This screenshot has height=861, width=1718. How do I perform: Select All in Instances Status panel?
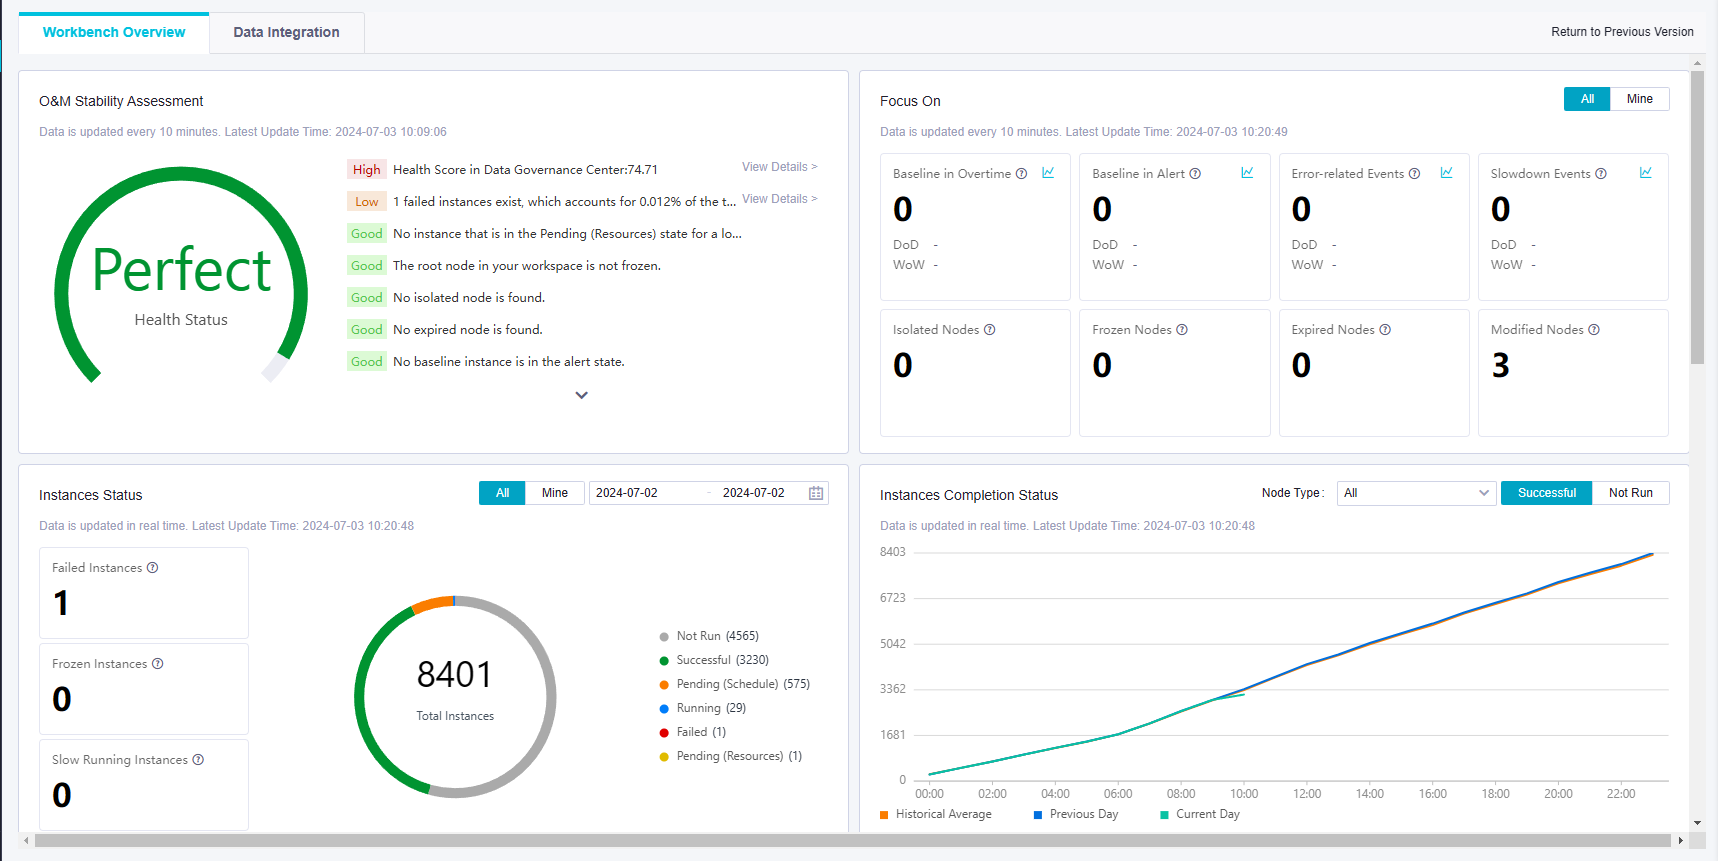tap(502, 493)
